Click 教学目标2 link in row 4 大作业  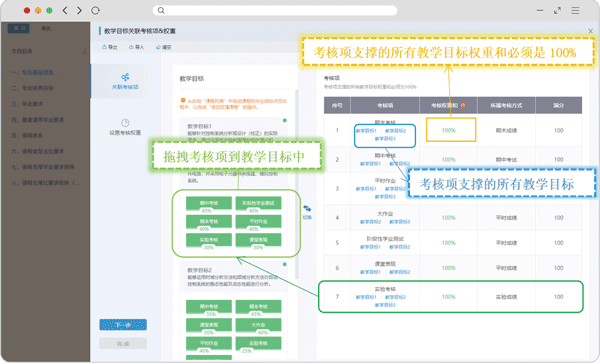point(370,222)
